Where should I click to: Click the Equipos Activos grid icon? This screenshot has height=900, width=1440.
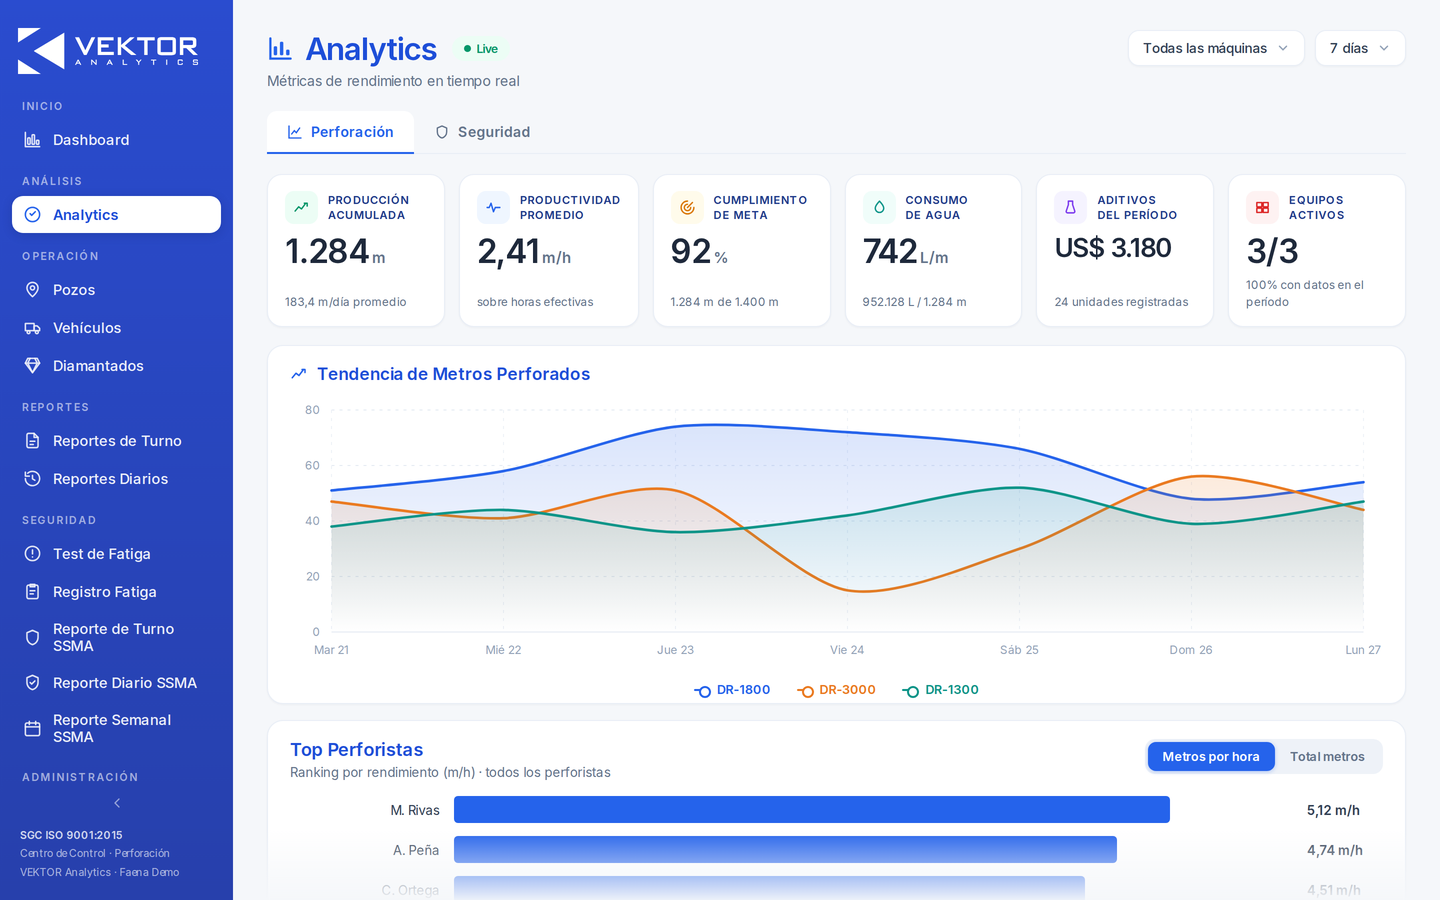coord(1262,207)
